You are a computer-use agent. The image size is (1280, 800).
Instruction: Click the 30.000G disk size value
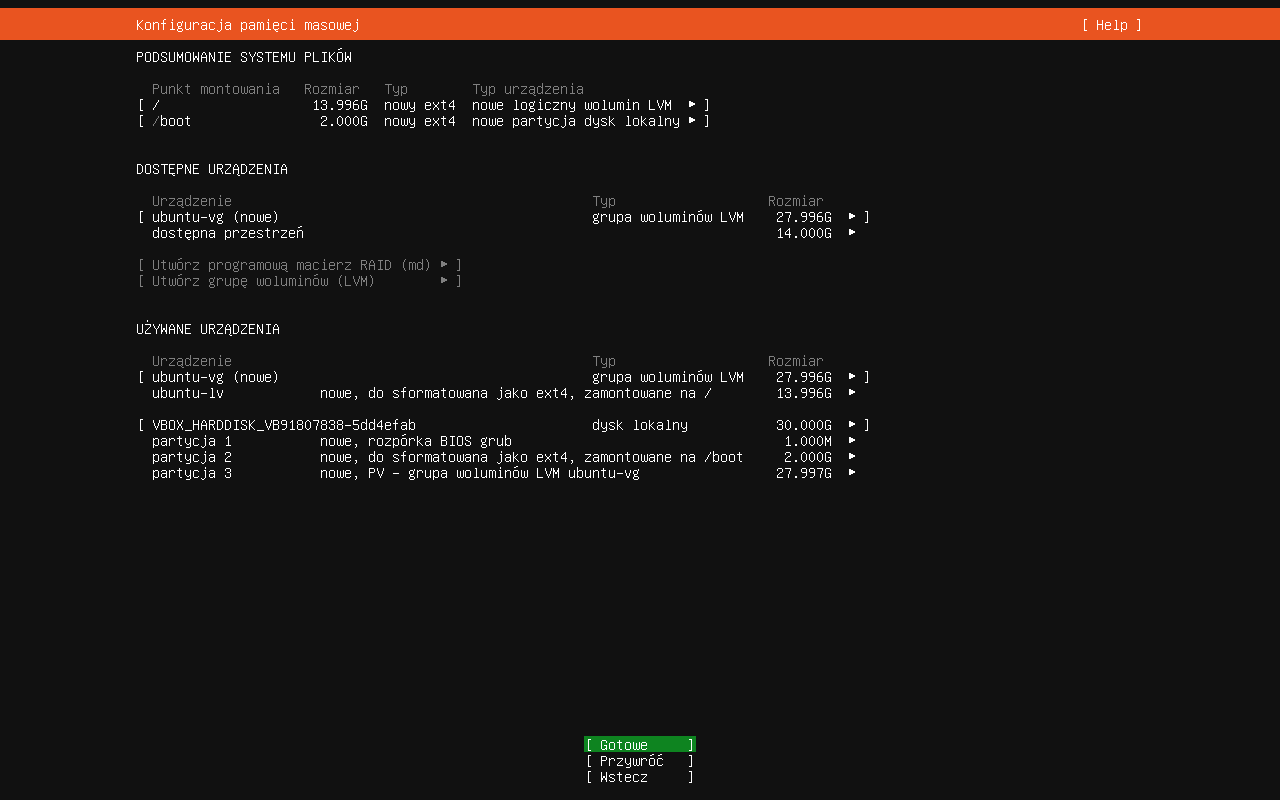804,425
